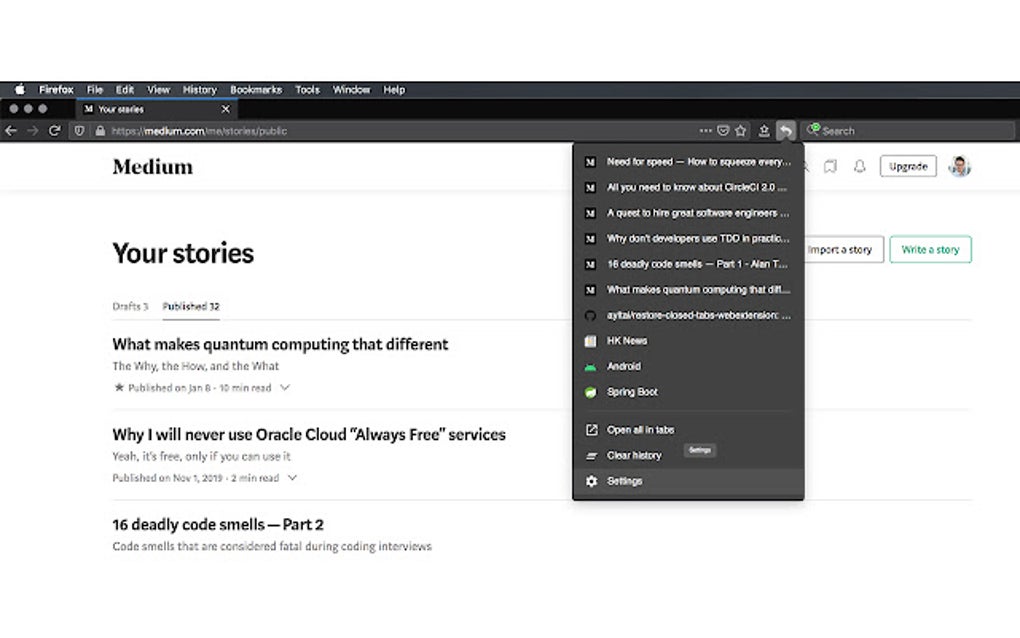Expand options chevron for the quantum computing story

tap(285, 387)
